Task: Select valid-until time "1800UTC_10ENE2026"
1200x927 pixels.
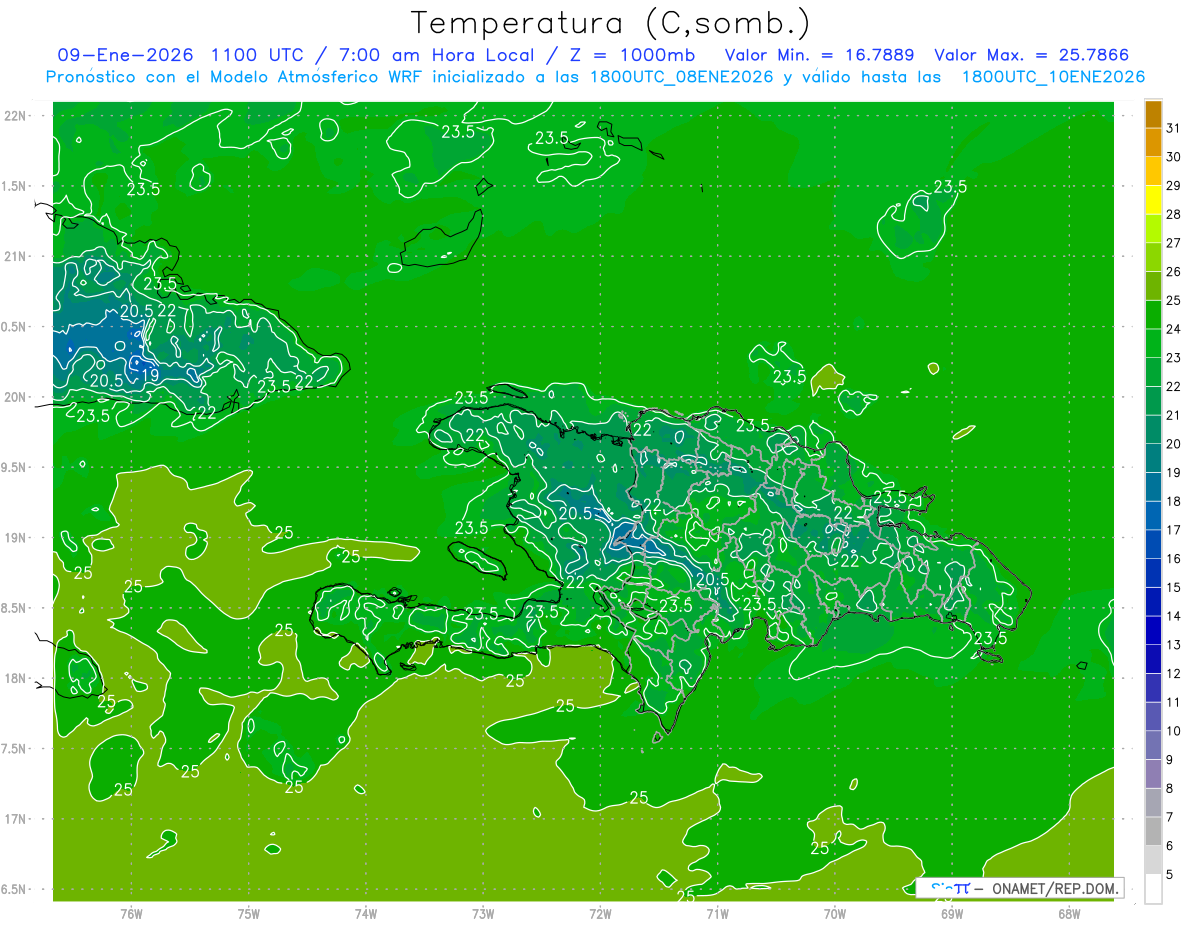Action: pyautogui.click(x=1053, y=77)
